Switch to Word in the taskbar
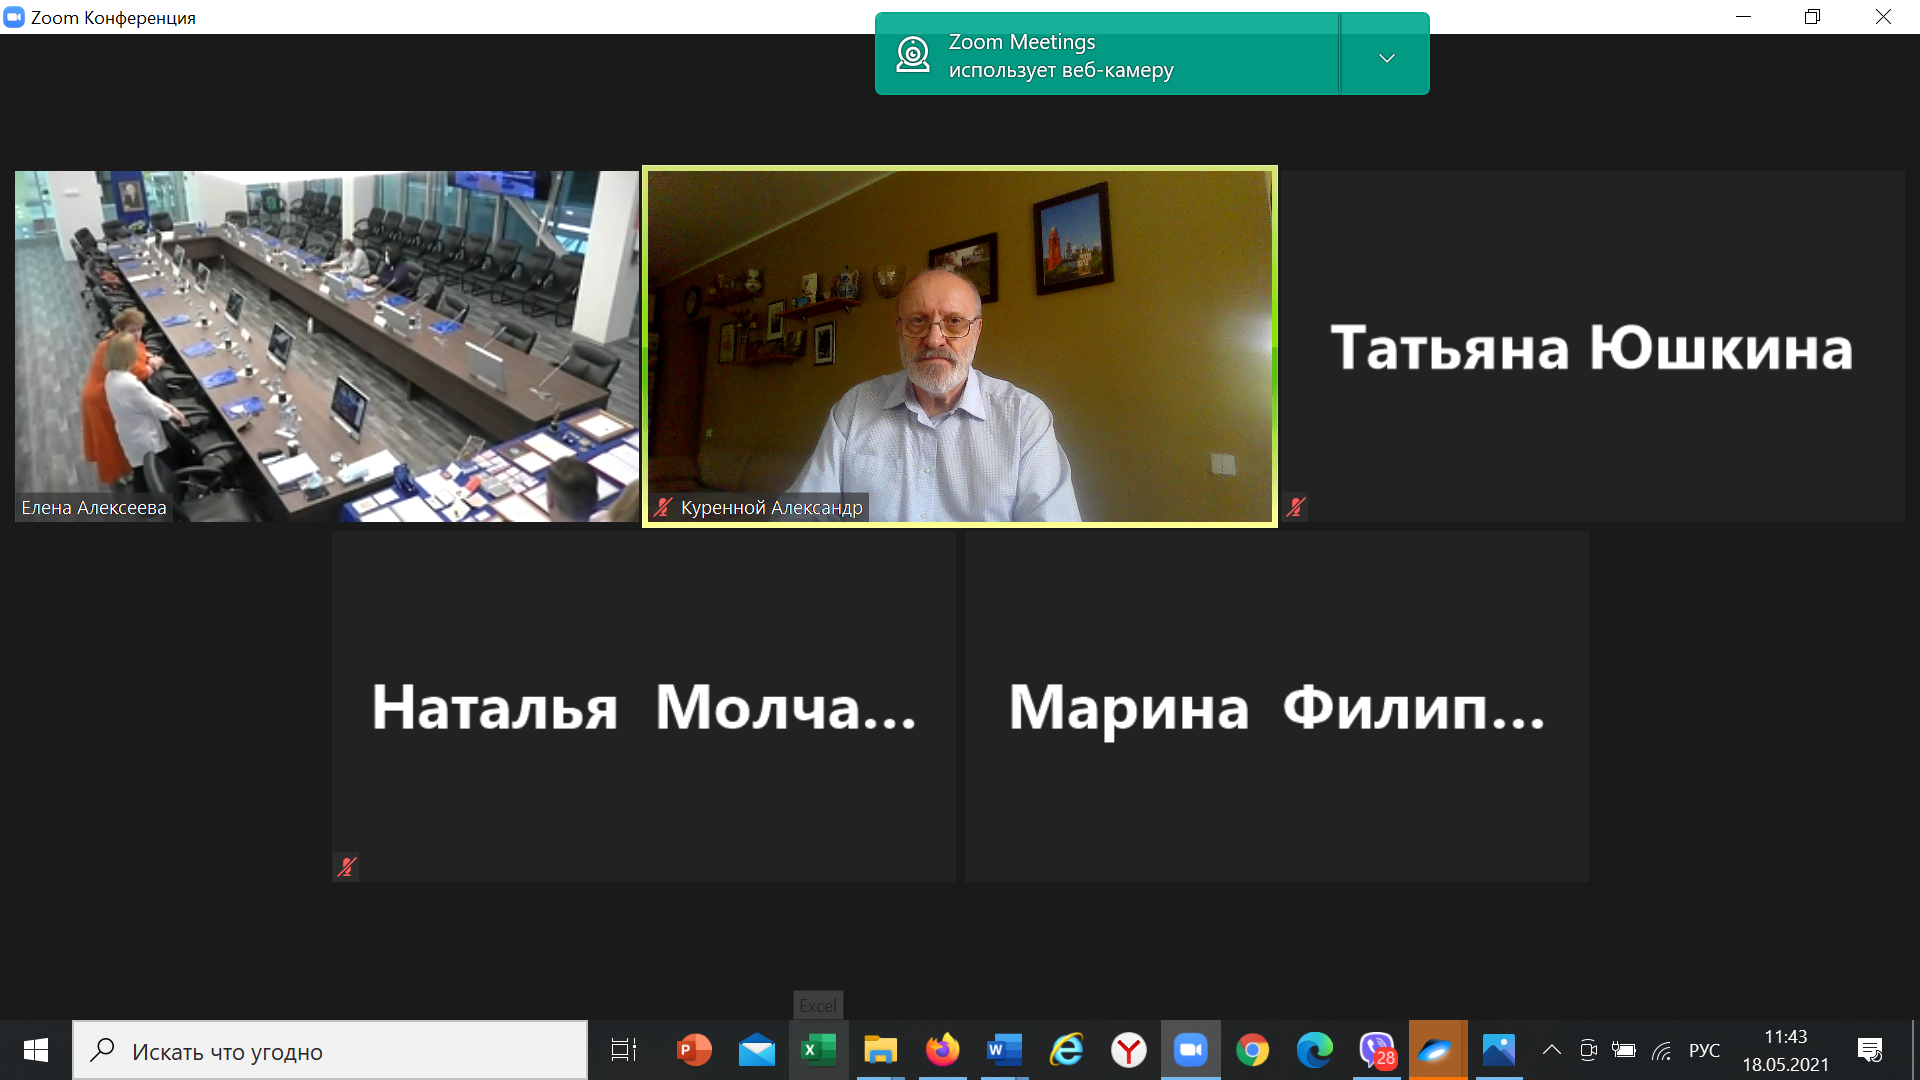 point(1004,1050)
